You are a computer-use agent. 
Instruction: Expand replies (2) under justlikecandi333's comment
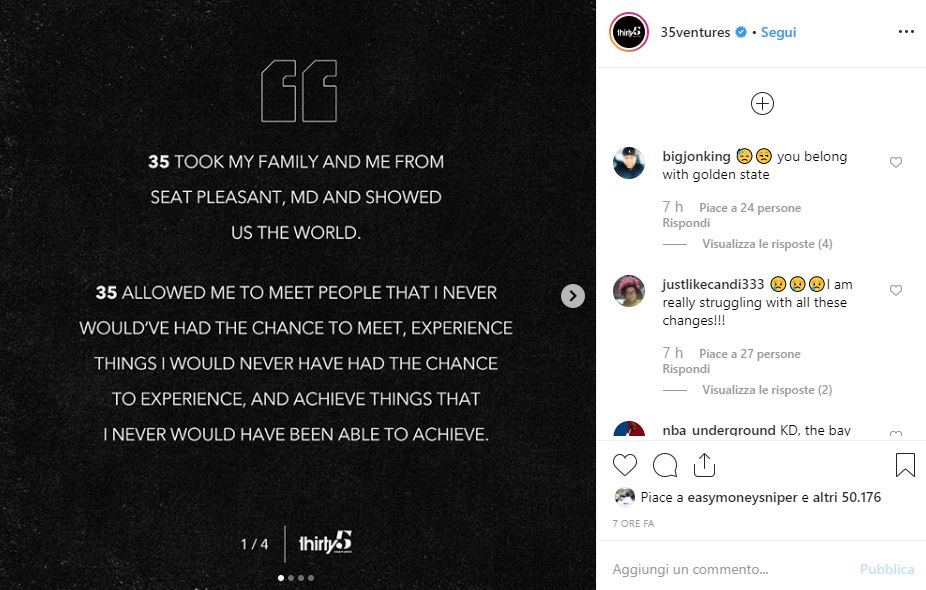click(x=767, y=390)
